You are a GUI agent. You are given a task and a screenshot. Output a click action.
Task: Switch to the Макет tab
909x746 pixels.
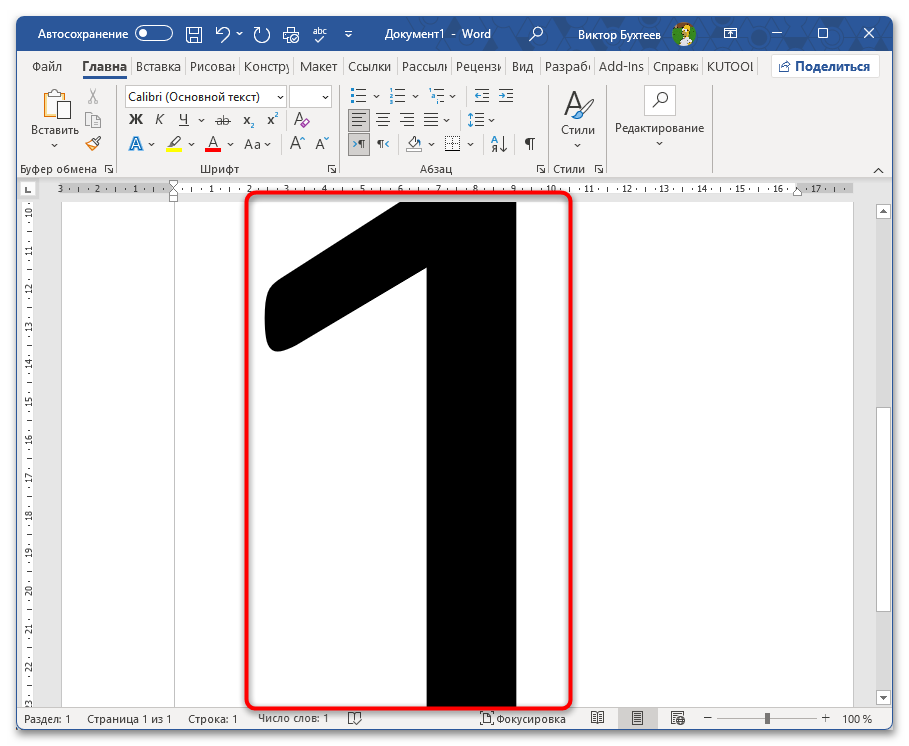tap(318, 67)
